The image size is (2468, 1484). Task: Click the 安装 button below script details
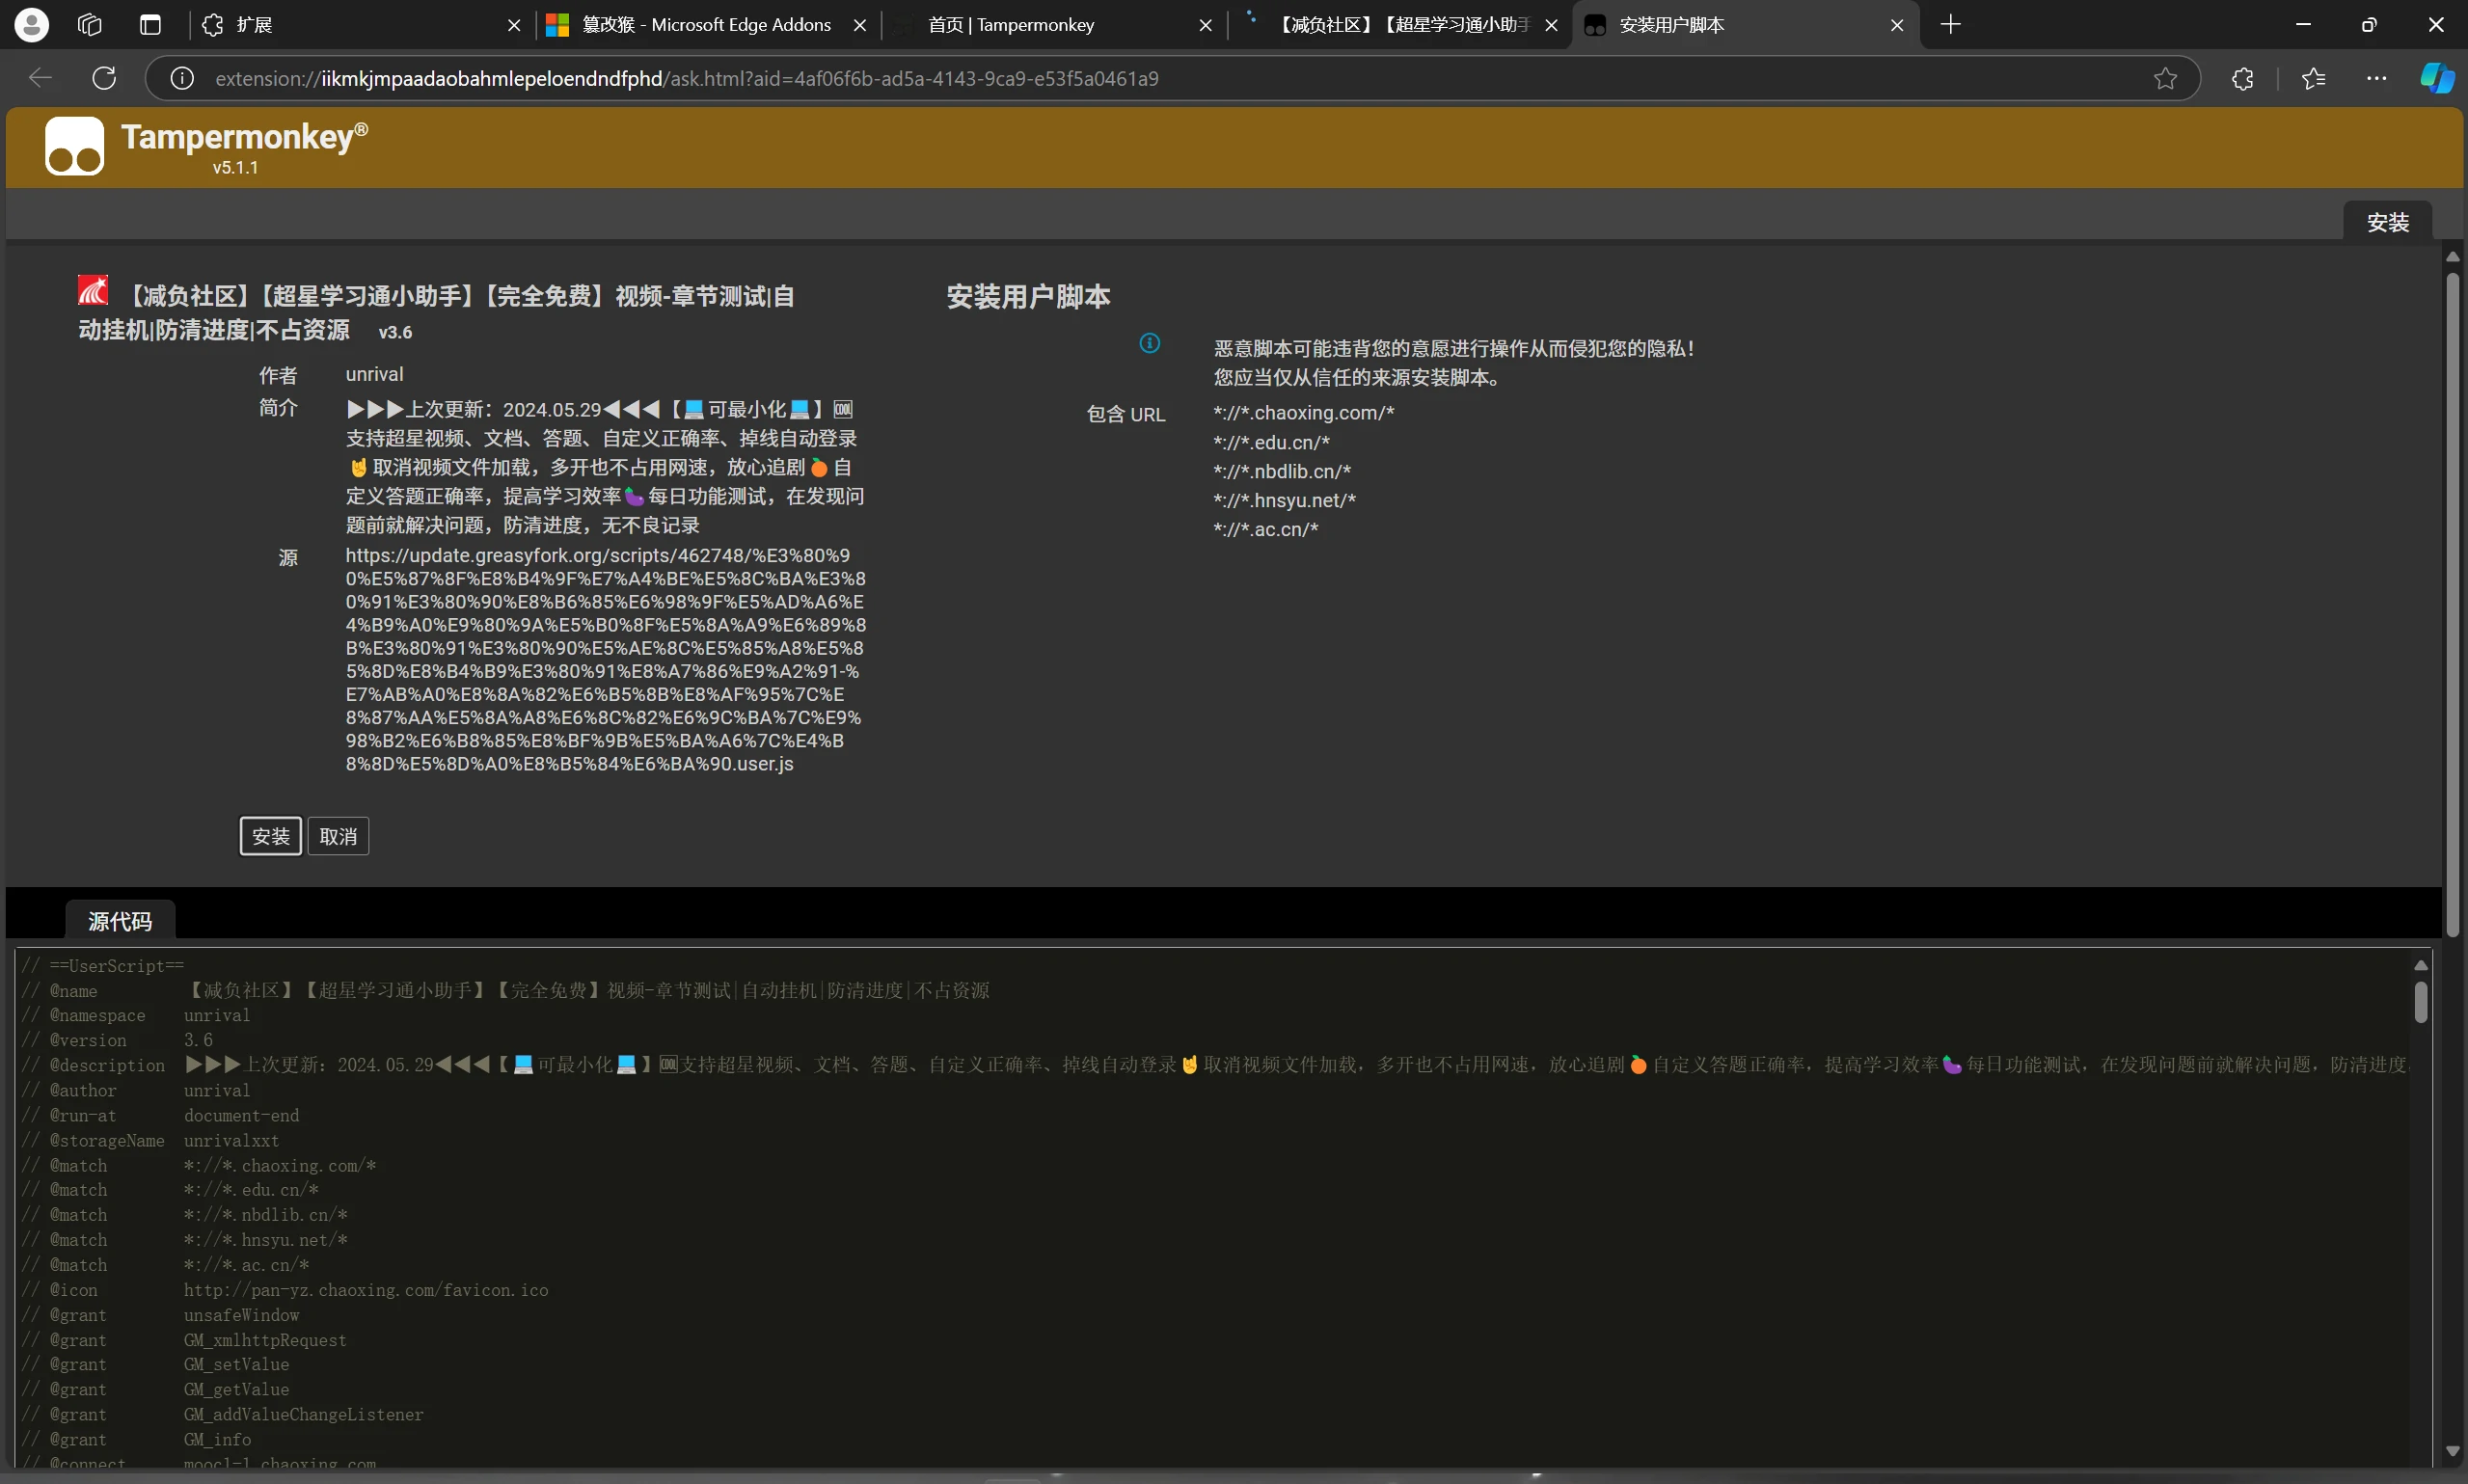270,836
